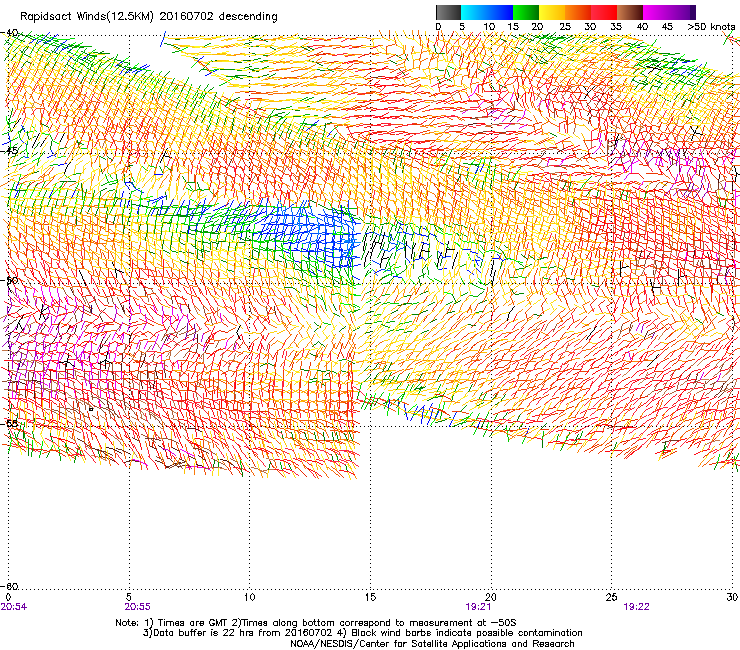Click the '45' label under the color bar
The width and height of the screenshot is (740, 650).
click(667, 27)
